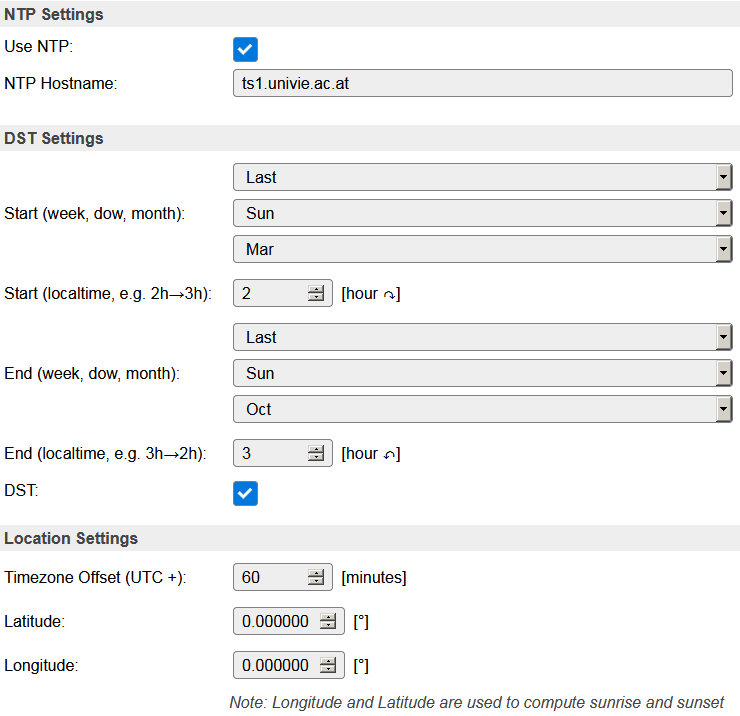The width and height of the screenshot is (740, 716).
Task: Decrease DST end hour with spinner down arrow
Action: tap(316, 458)
